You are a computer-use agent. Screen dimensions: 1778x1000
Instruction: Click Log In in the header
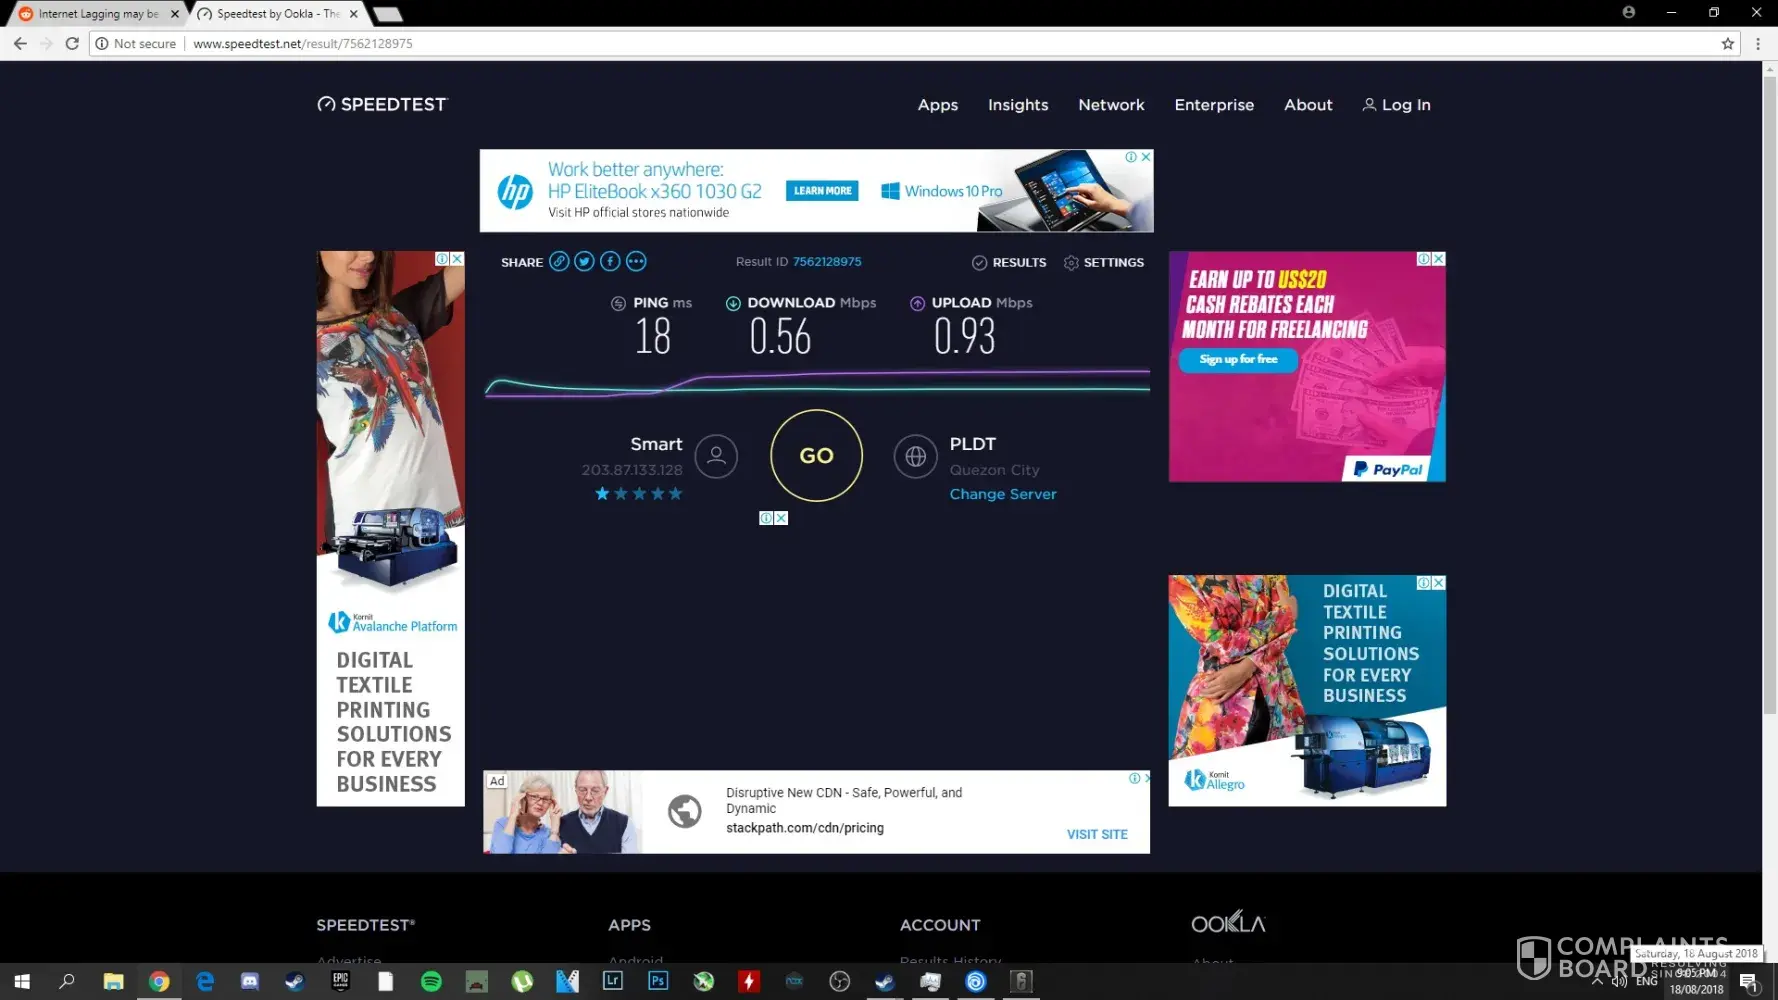(1396, 105)
